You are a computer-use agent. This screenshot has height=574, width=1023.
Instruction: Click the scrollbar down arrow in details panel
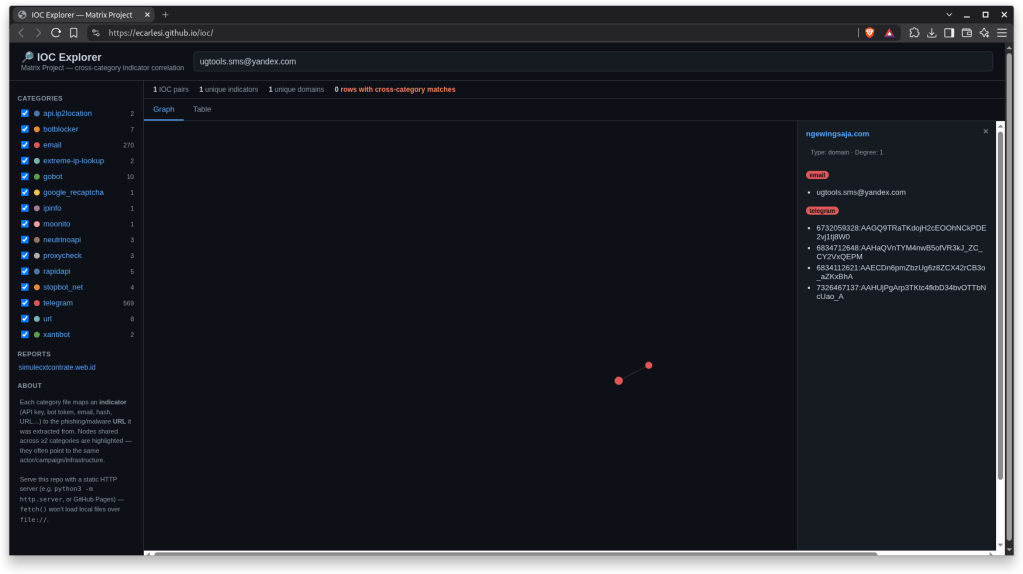click(1000, 545)
